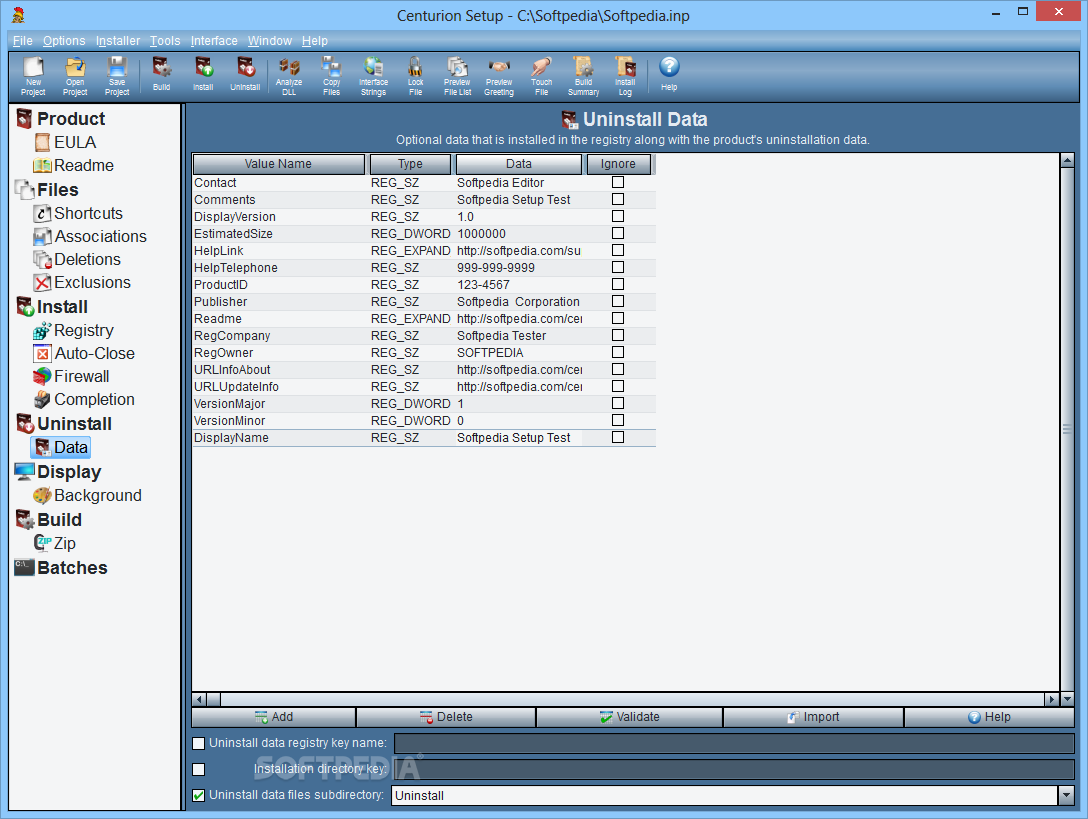The width and height of the screenshot is (1088, 819).
Task: Open the Interface menu
Action: coord(214,41)
